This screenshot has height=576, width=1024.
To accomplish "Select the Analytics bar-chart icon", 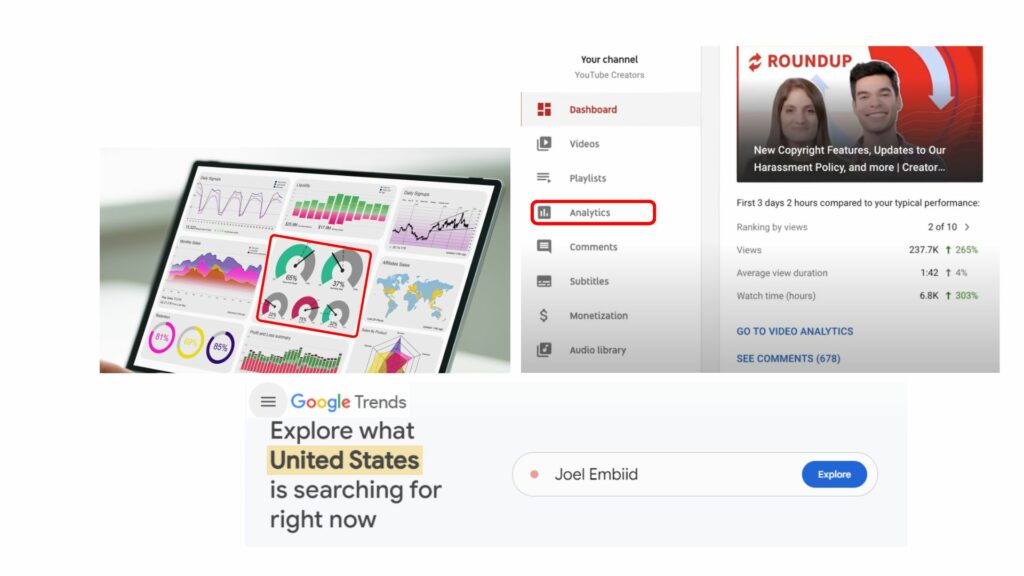I will pyautogui.click(x=543, y=212).
